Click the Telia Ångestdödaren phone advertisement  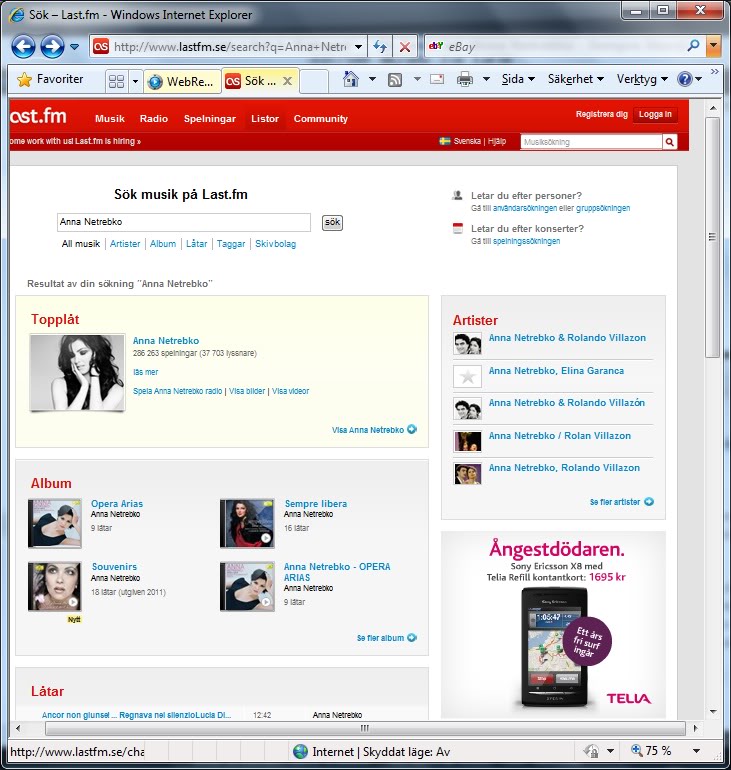point(554,625)
